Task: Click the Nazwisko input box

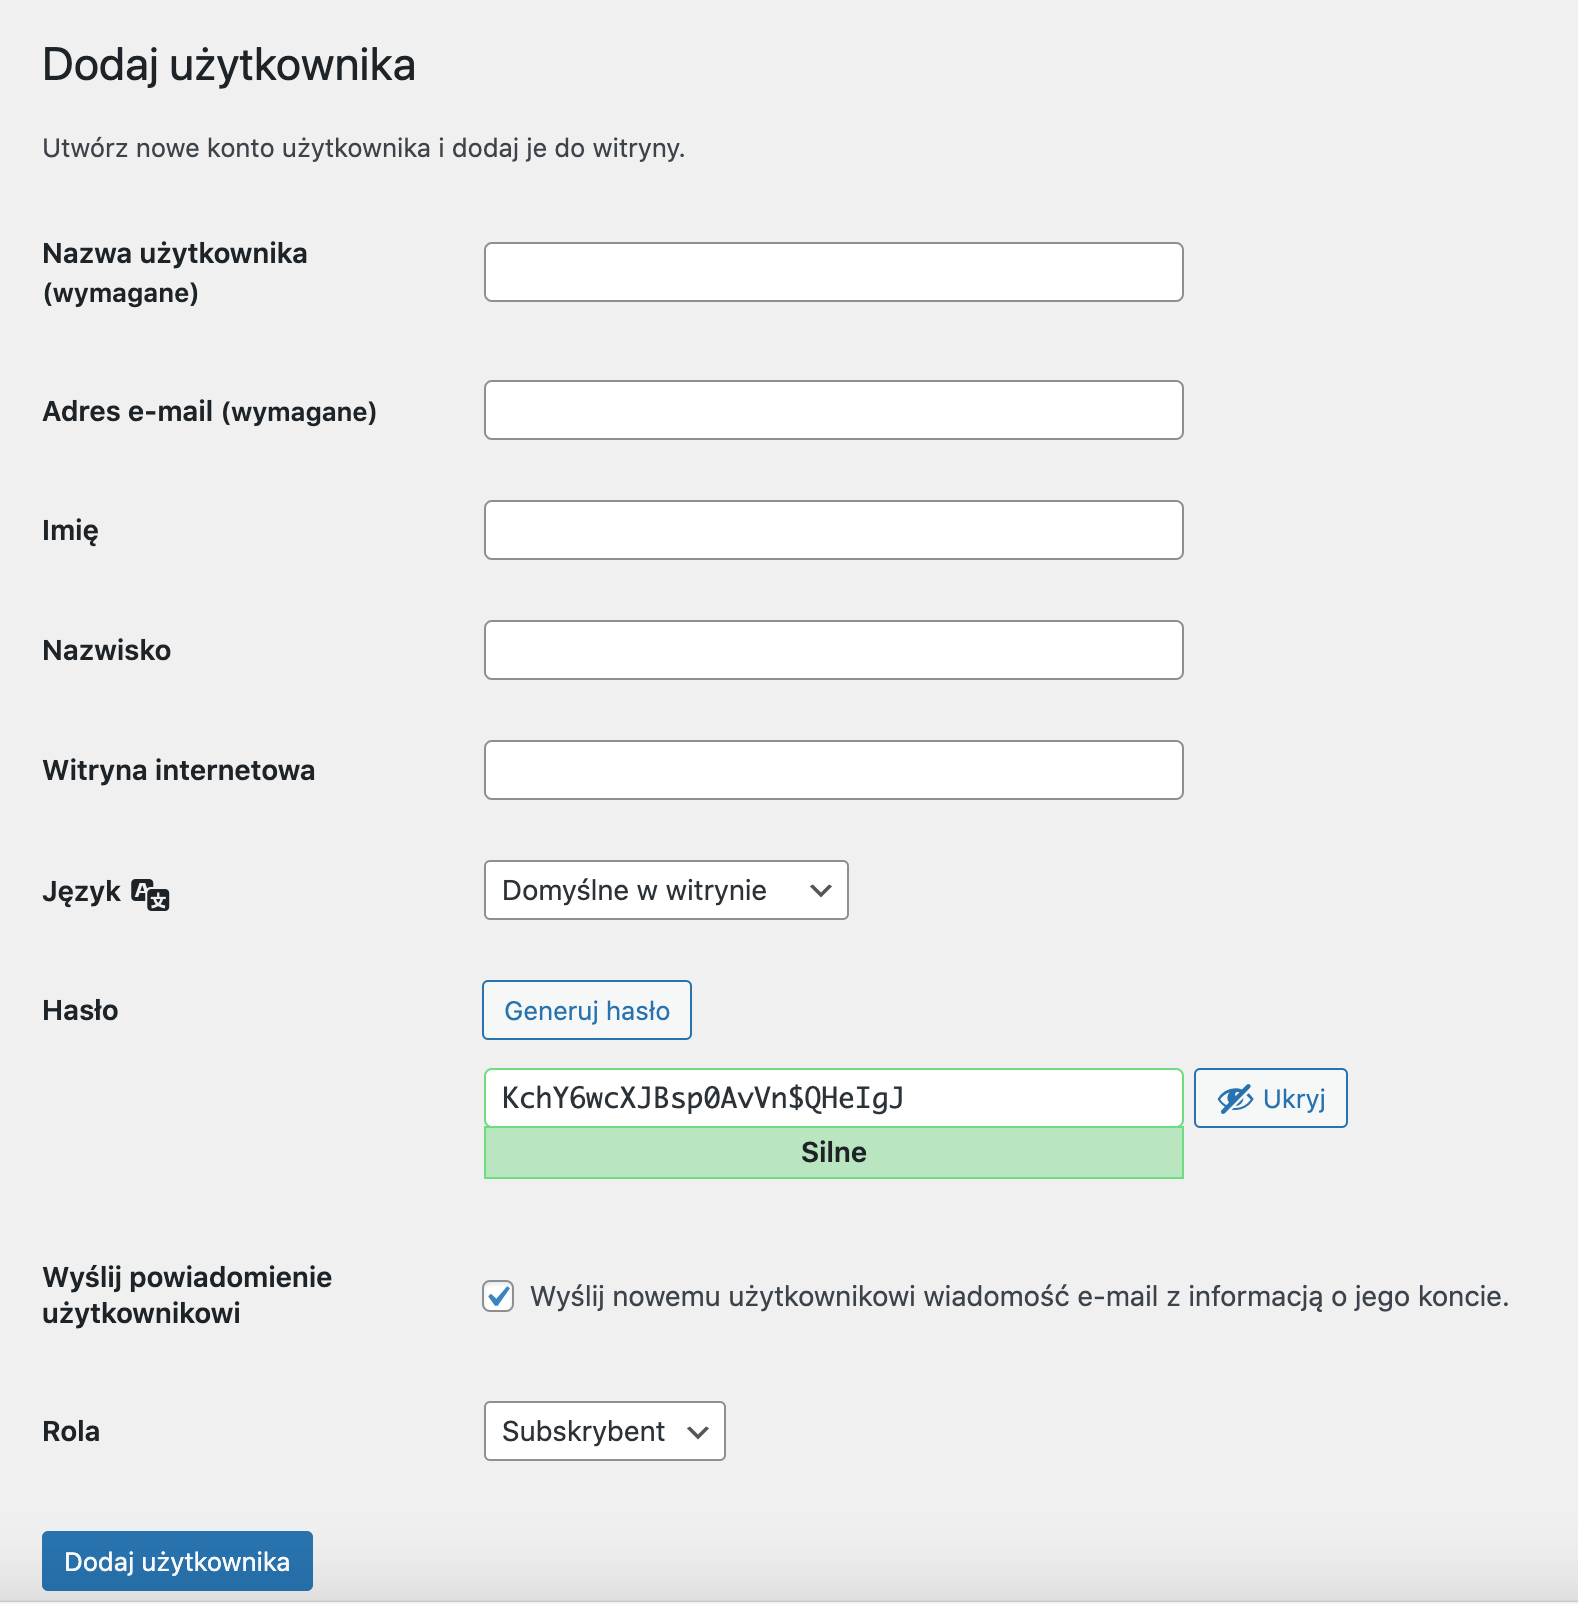Action: (833, 650)
